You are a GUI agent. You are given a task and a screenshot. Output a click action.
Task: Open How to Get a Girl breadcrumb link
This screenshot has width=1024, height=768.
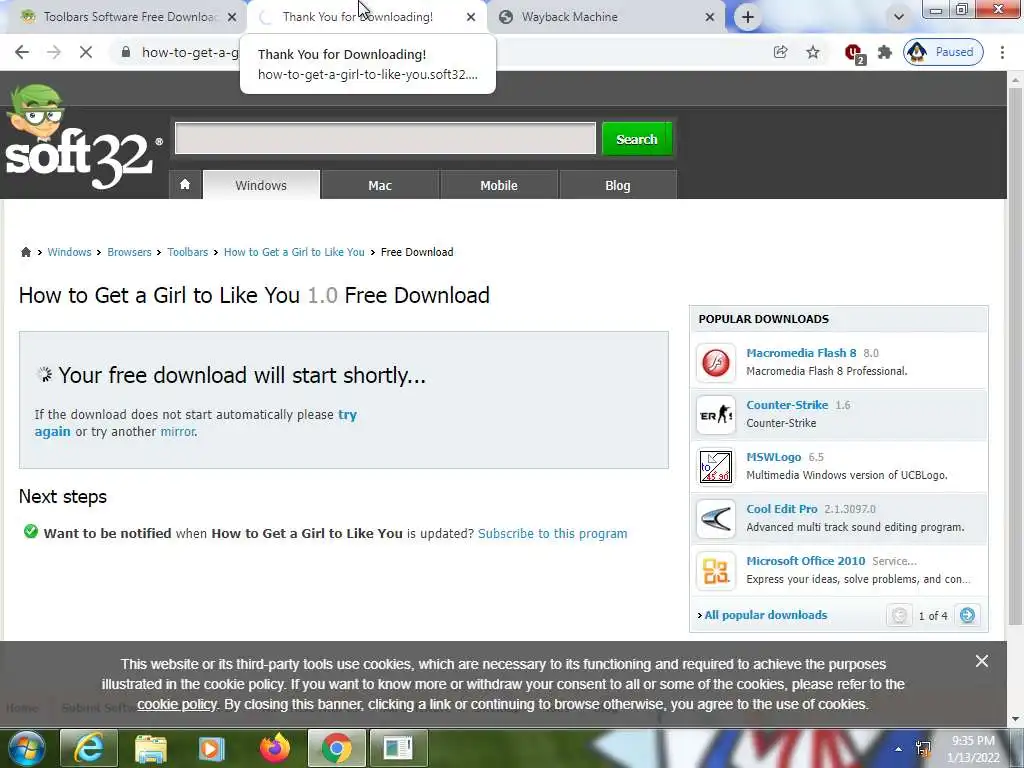click(x=294, y=252)
